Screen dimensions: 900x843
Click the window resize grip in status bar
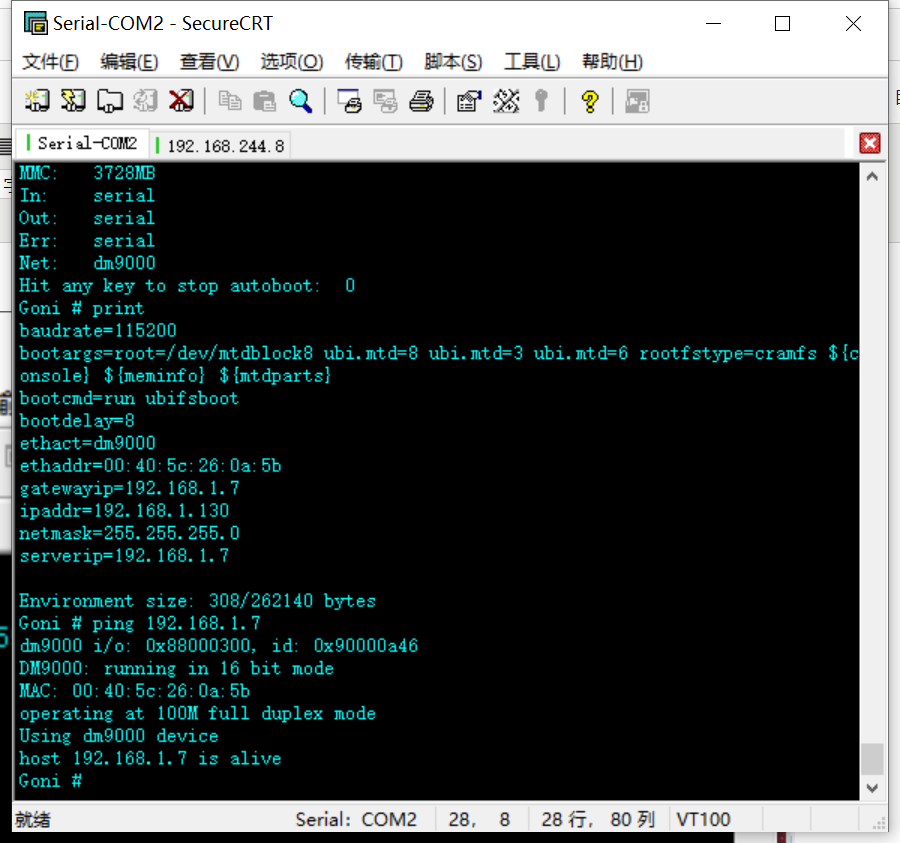point(879,824)
